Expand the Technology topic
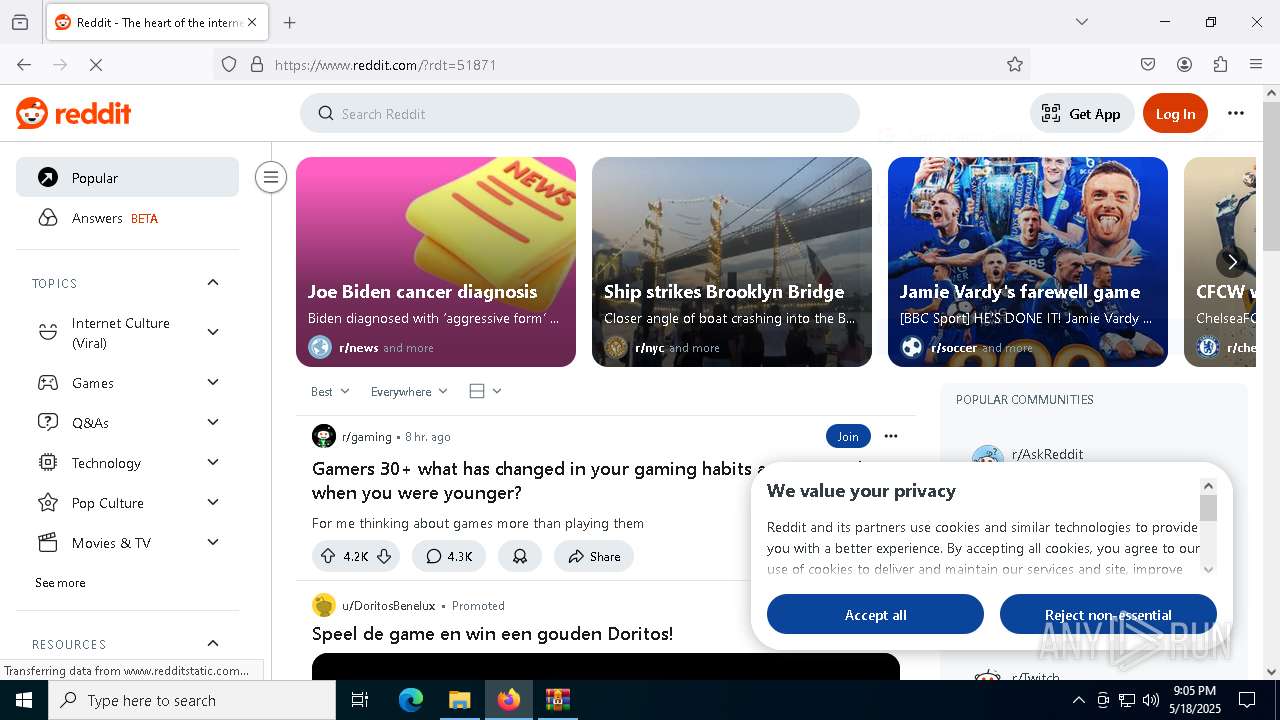 coord(213,462)
